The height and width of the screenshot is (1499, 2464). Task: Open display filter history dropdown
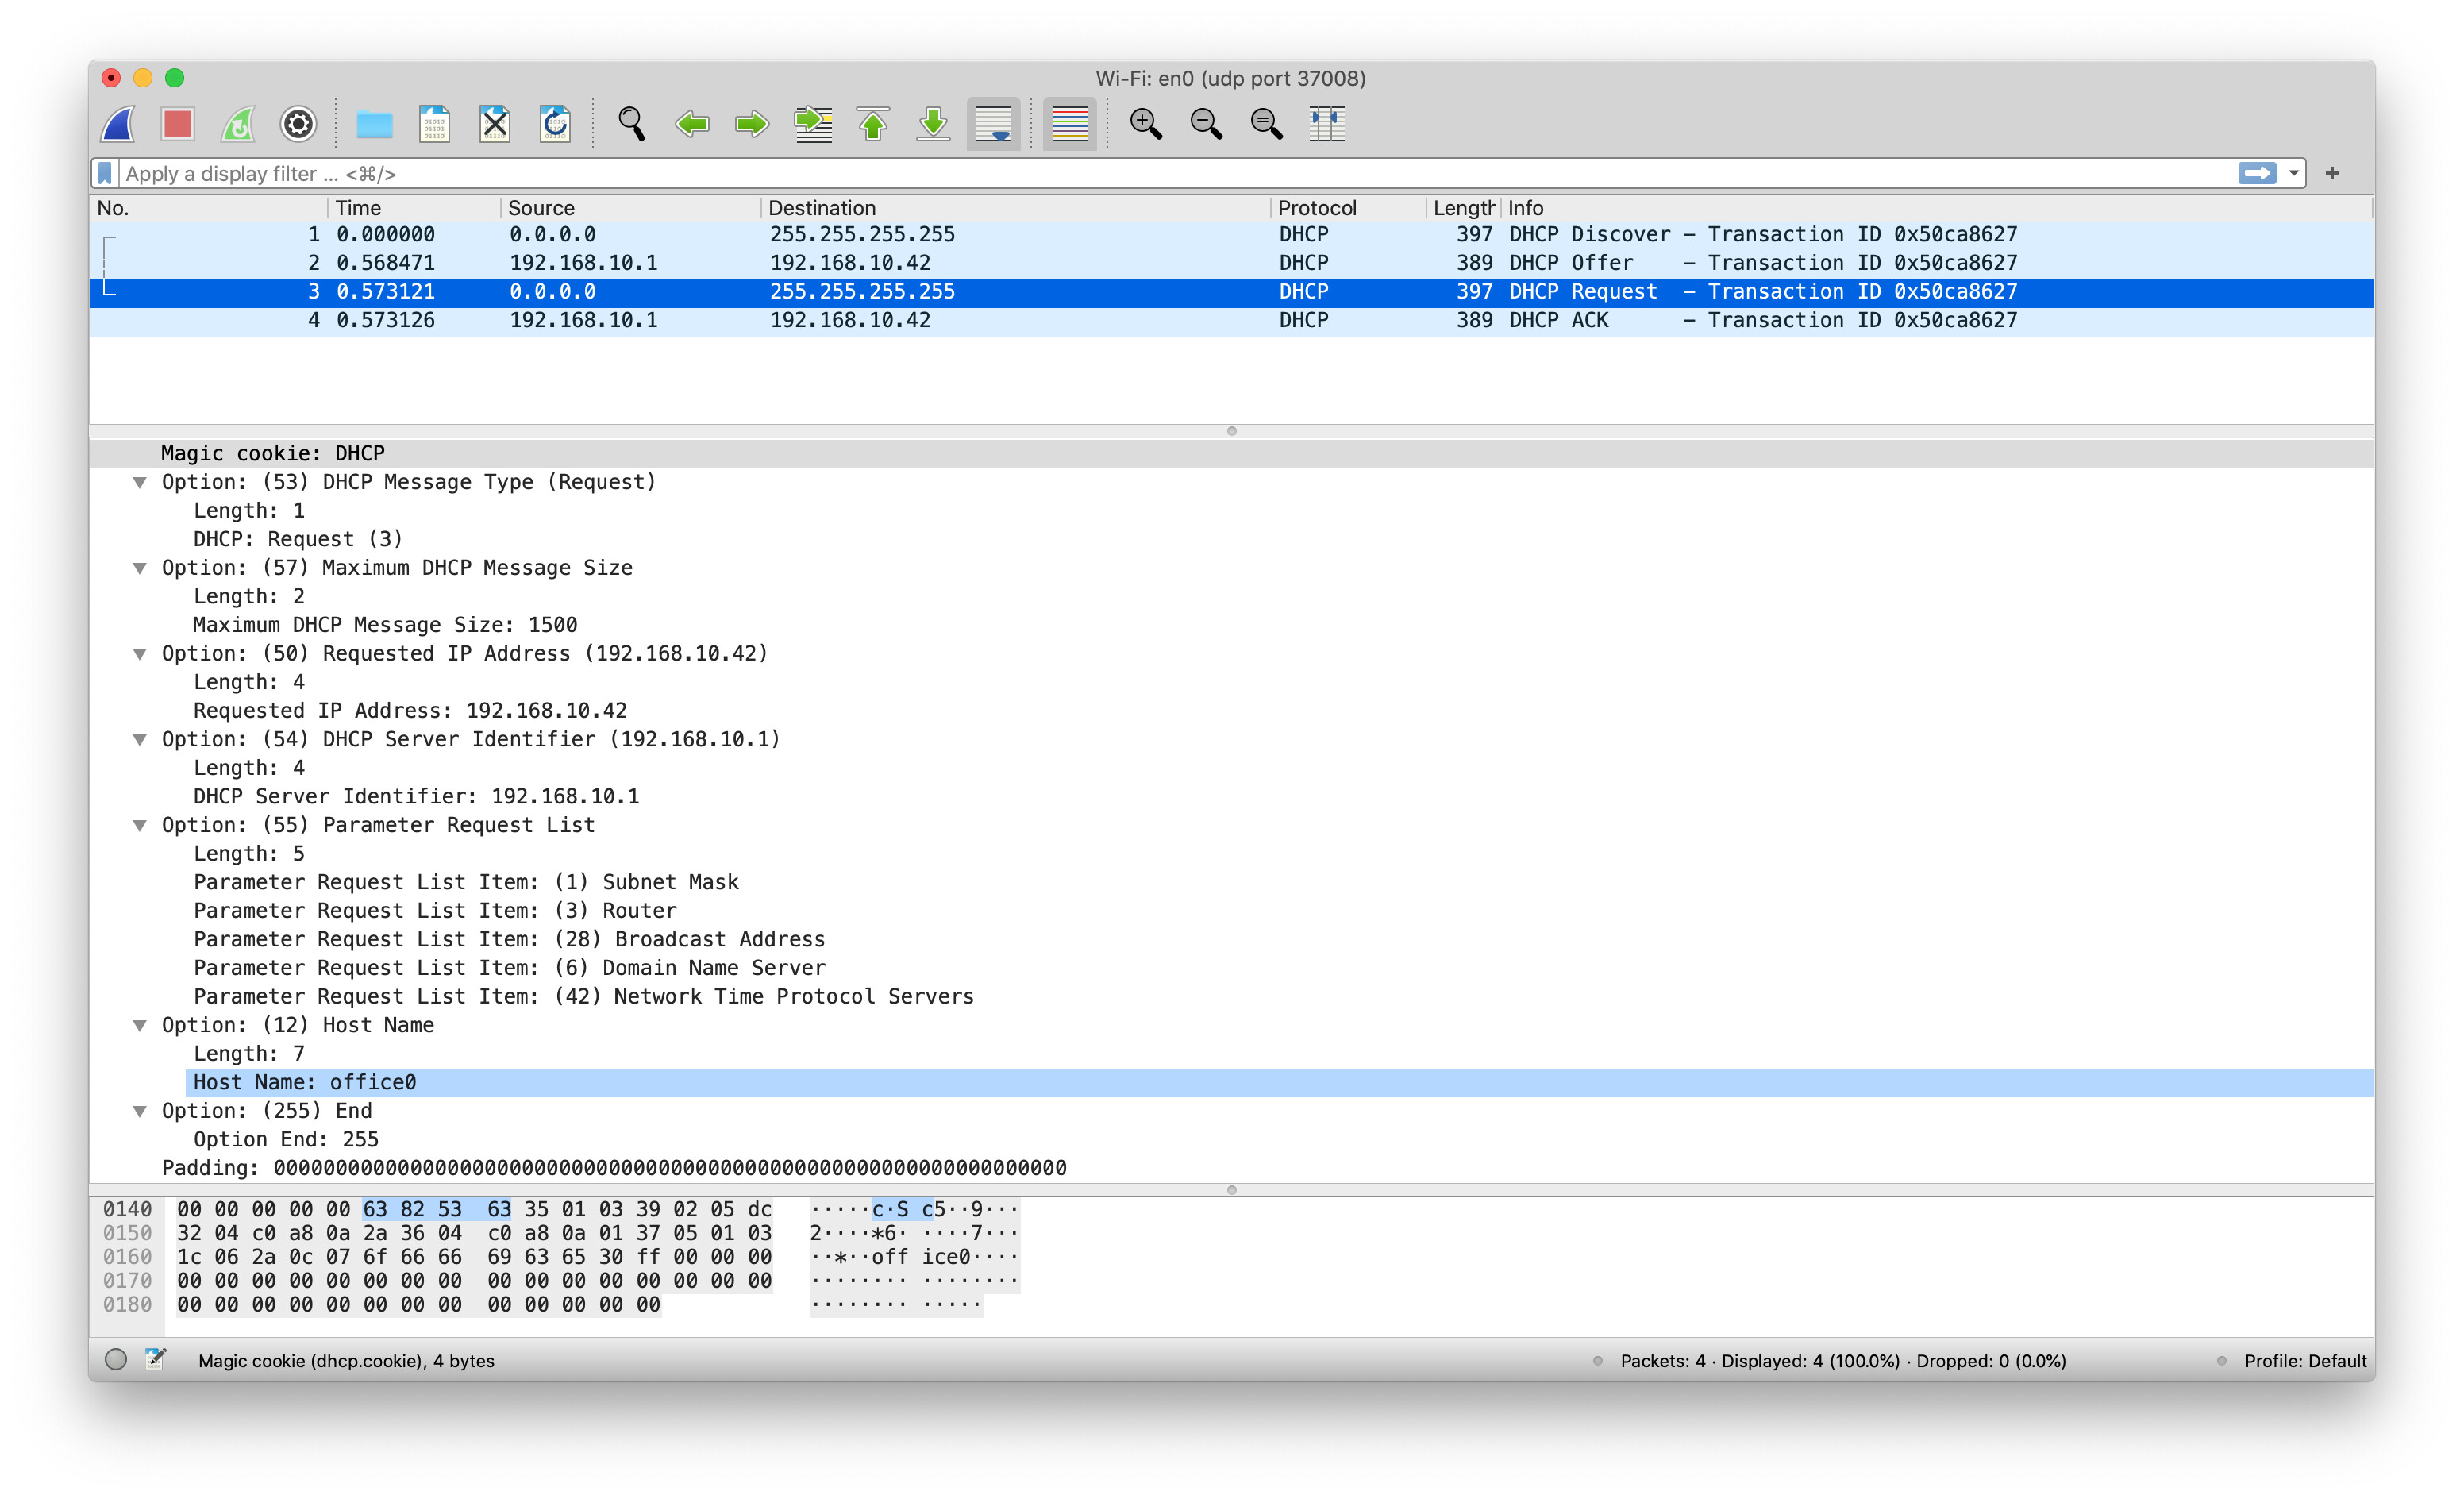[x=2294, y=174]
